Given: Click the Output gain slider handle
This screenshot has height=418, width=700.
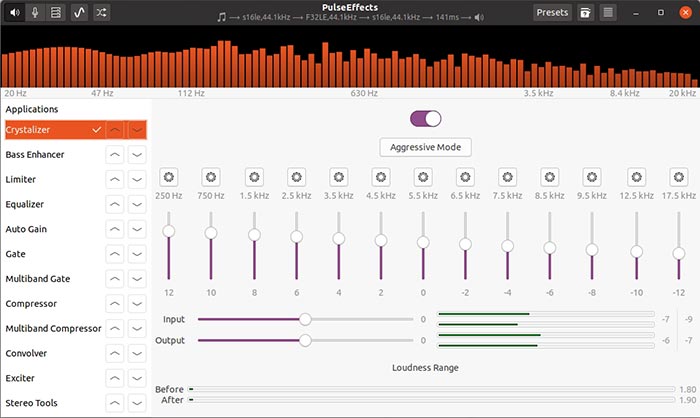Looking at the screenshot, I should [x=305, y=340].
